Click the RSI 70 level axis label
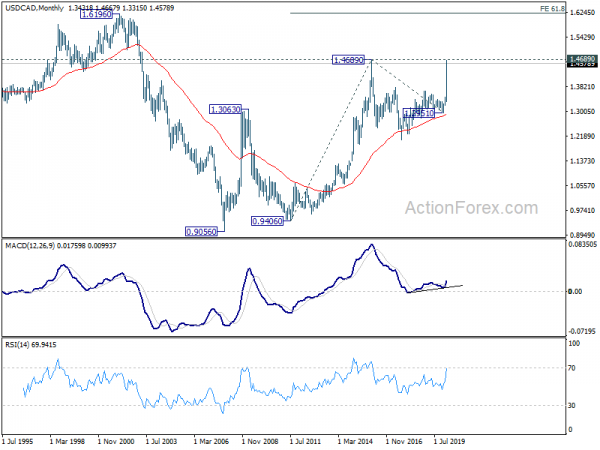The image size is (600, 450). click(572, 368)
